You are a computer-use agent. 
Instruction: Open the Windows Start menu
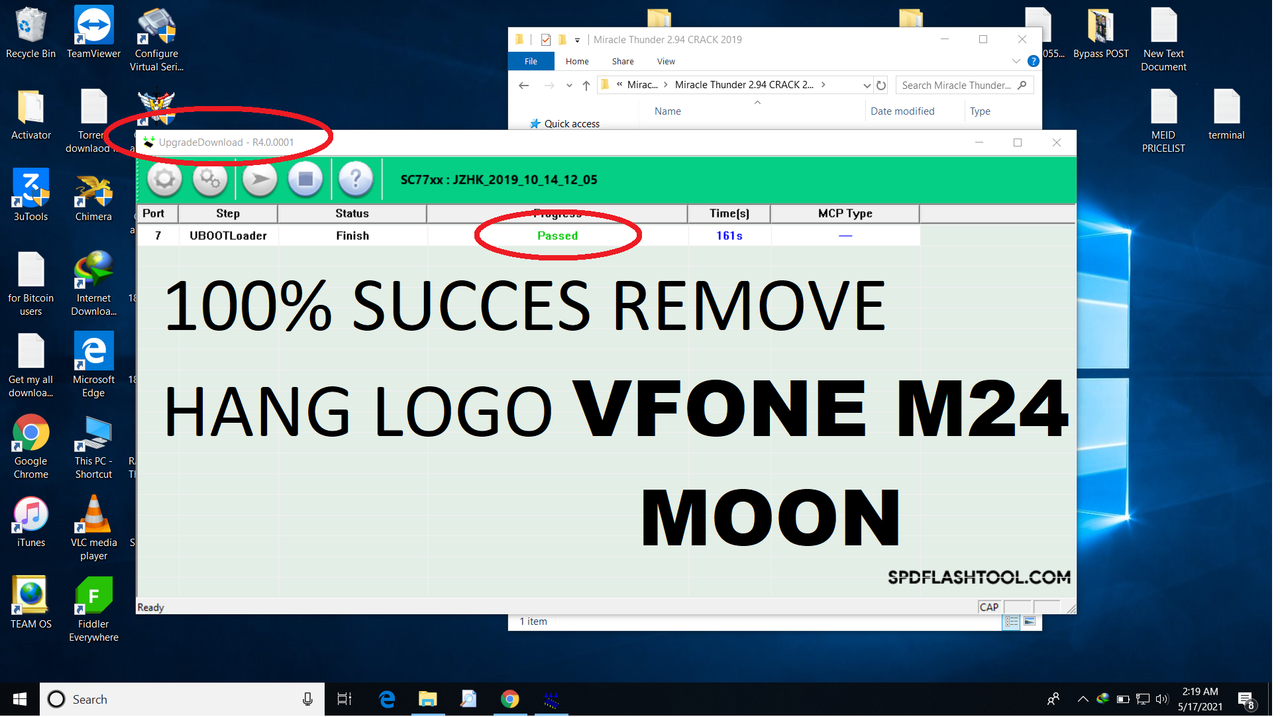coord(19,699)
